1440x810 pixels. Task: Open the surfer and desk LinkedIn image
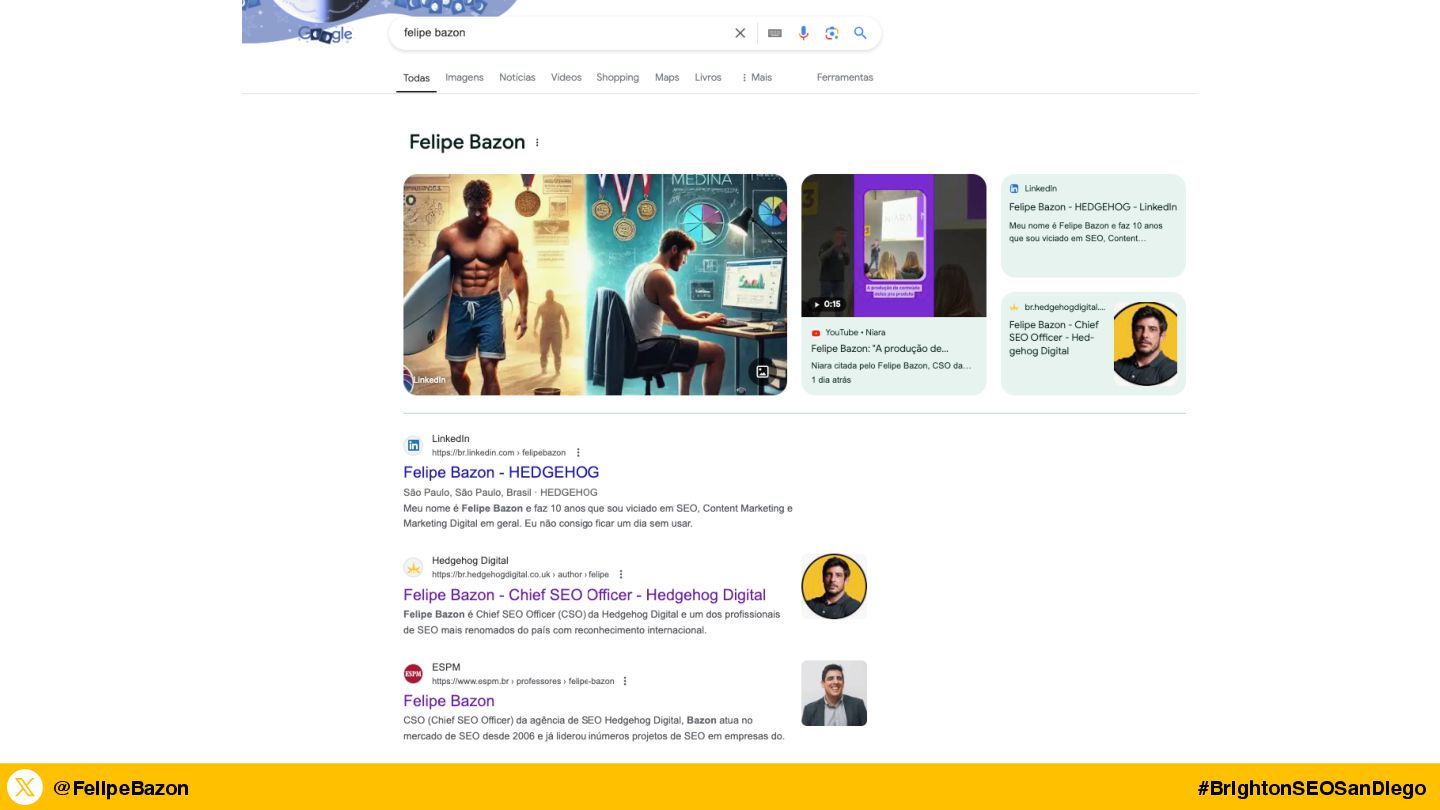[595, 285]
